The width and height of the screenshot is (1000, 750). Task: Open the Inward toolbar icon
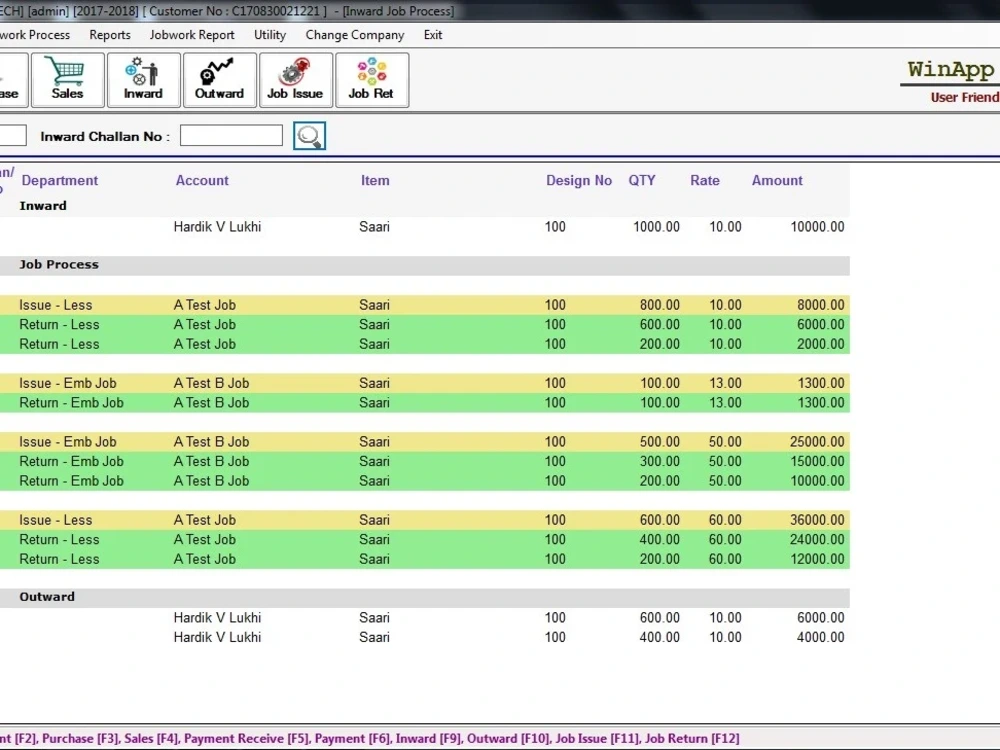143,79
